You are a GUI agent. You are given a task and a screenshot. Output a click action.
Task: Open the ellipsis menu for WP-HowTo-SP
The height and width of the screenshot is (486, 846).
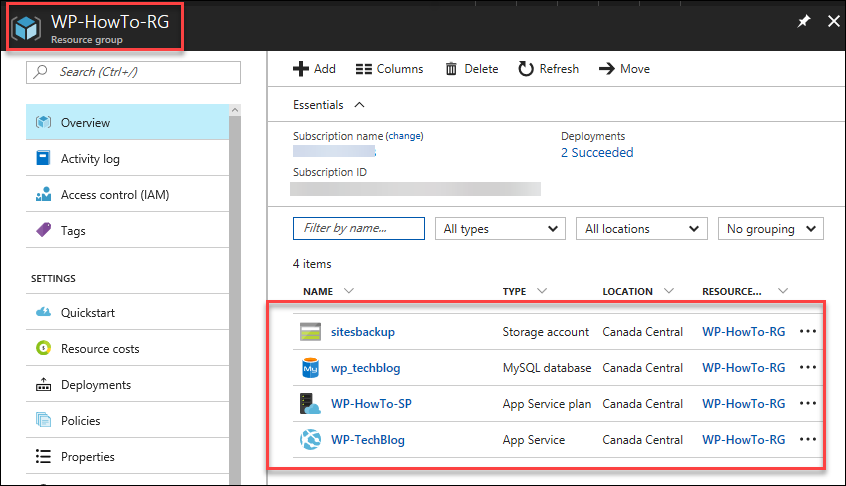click(x=808, y=403)
